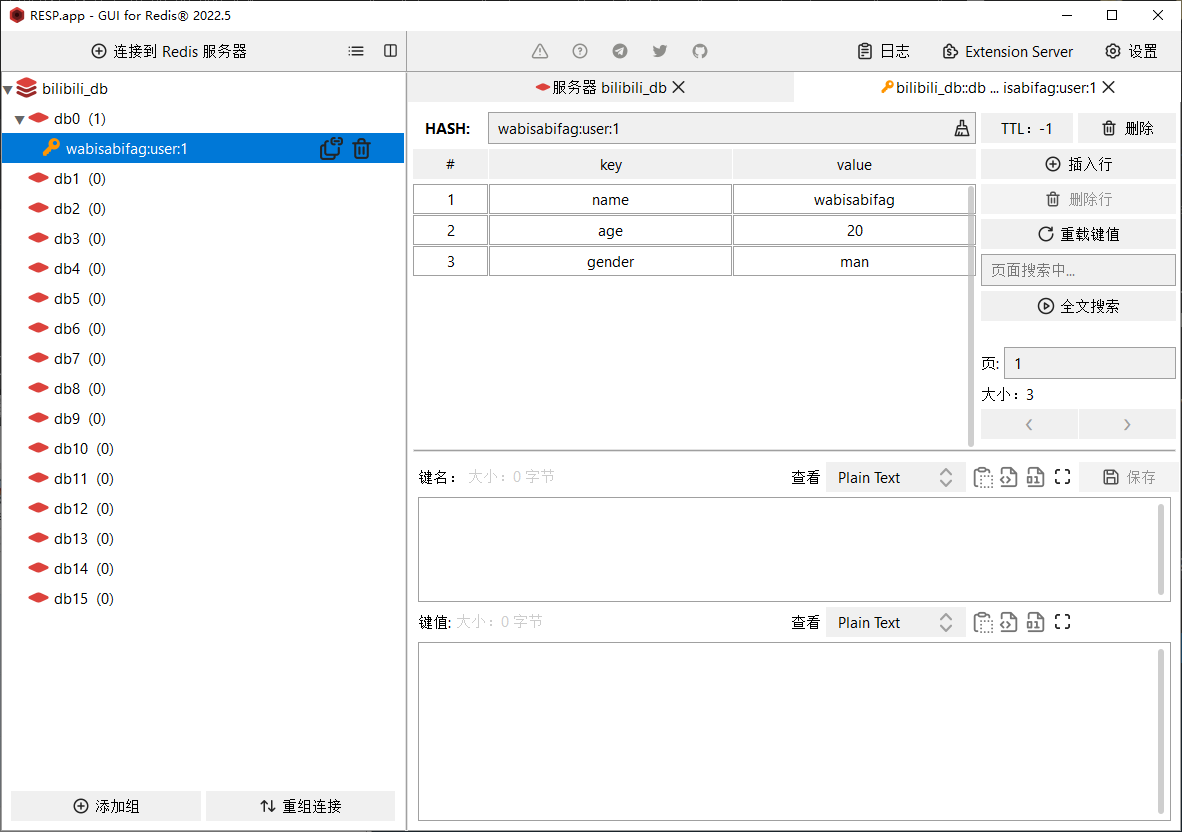Click the 页面搜索中 search field

click(x=1078, y=270)
